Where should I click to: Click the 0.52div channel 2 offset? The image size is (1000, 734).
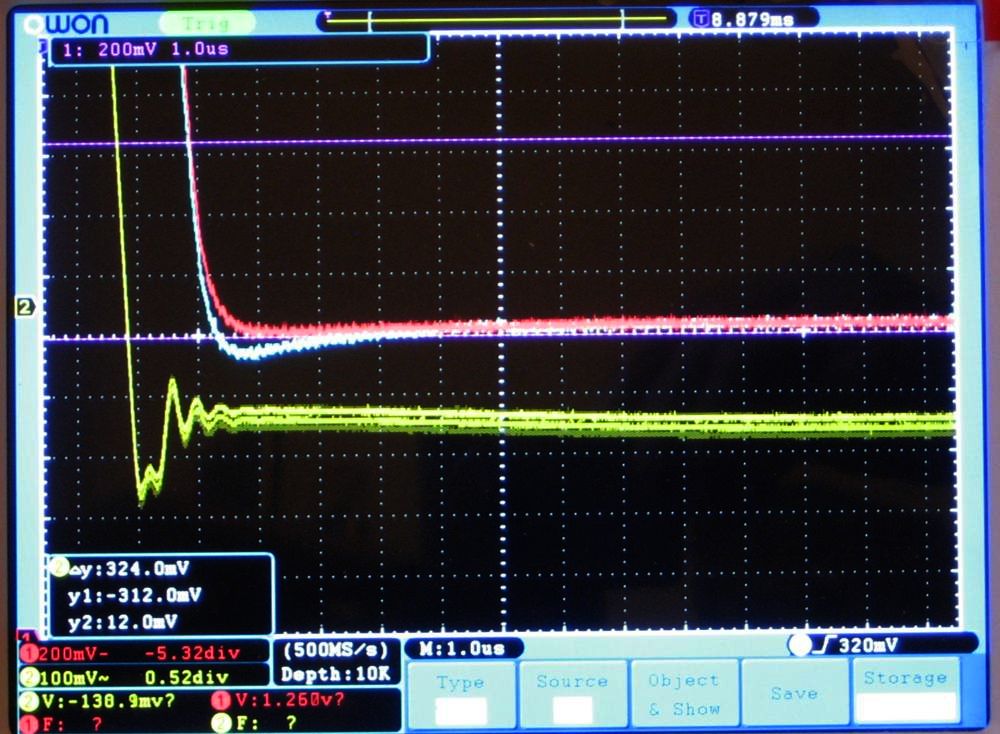tap(186, 677)
